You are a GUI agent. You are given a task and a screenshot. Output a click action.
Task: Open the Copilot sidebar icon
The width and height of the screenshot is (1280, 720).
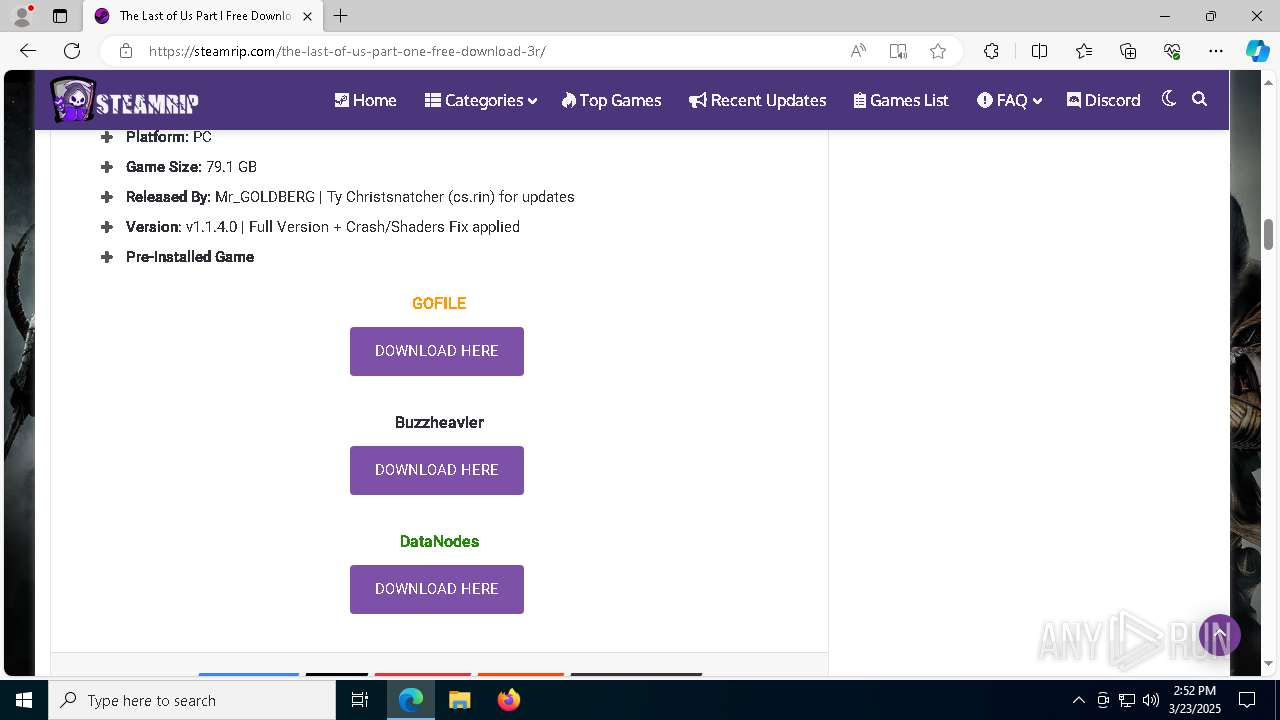tap(1257, 51)
